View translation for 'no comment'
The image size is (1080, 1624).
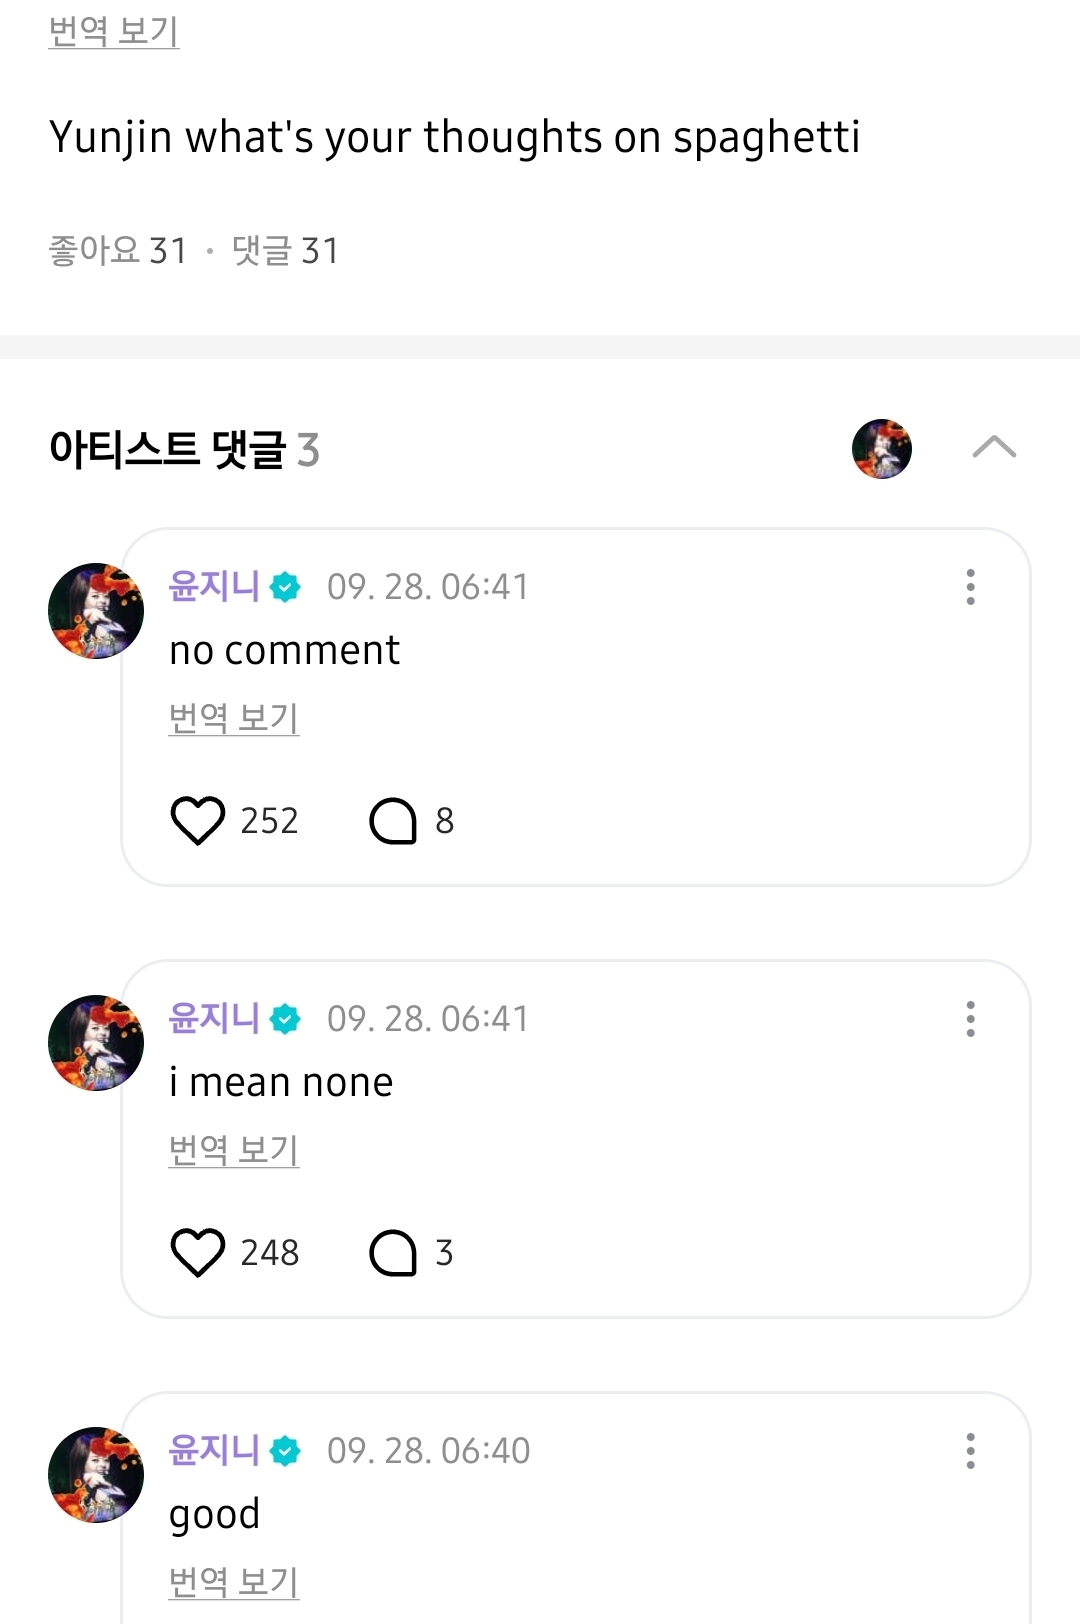point(234,717)
